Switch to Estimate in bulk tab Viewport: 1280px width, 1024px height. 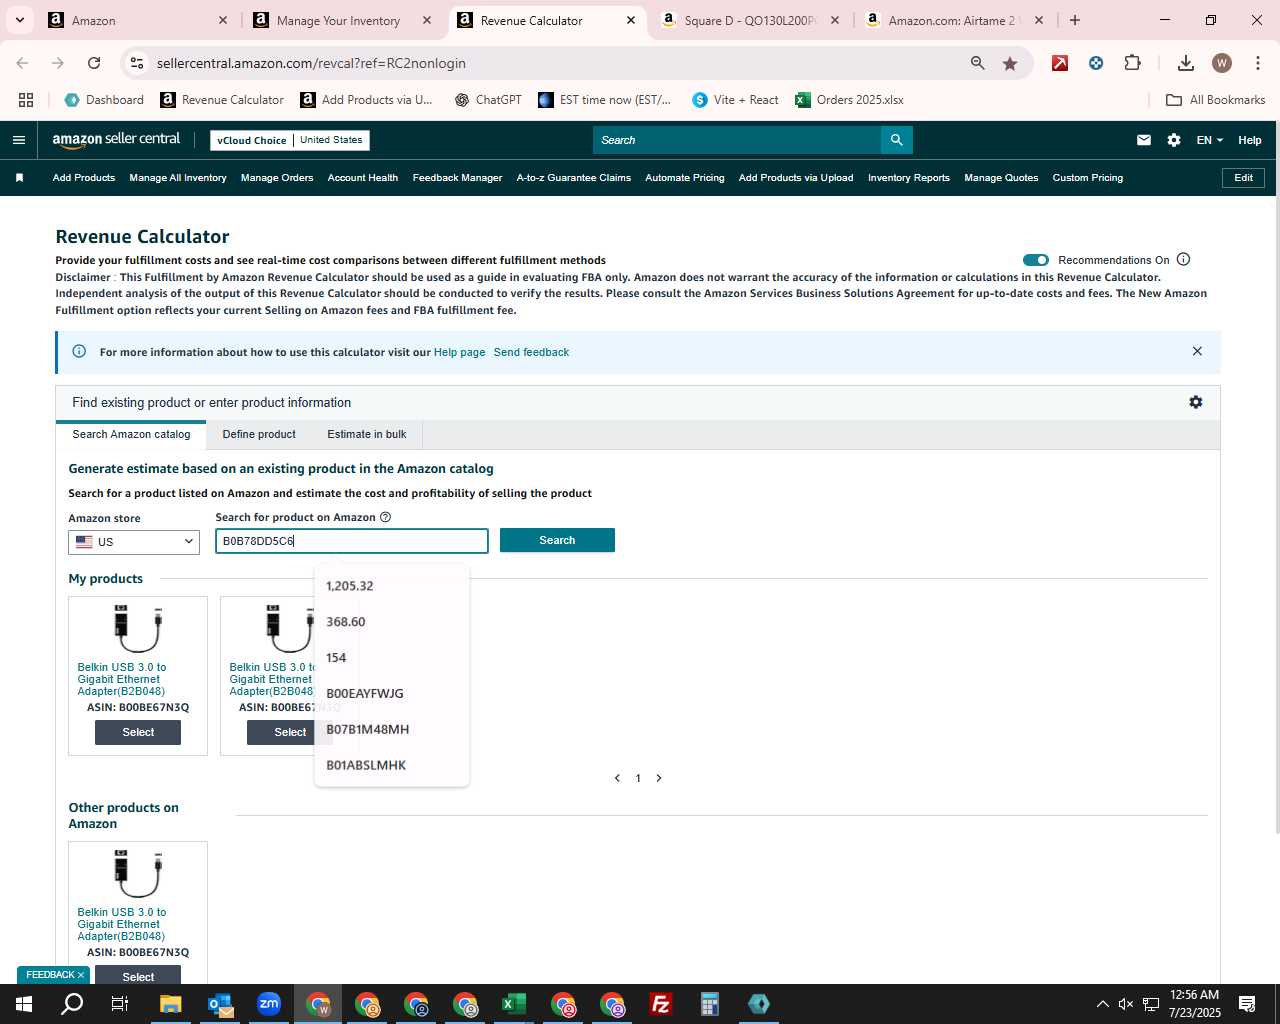[x=367, y=435]
